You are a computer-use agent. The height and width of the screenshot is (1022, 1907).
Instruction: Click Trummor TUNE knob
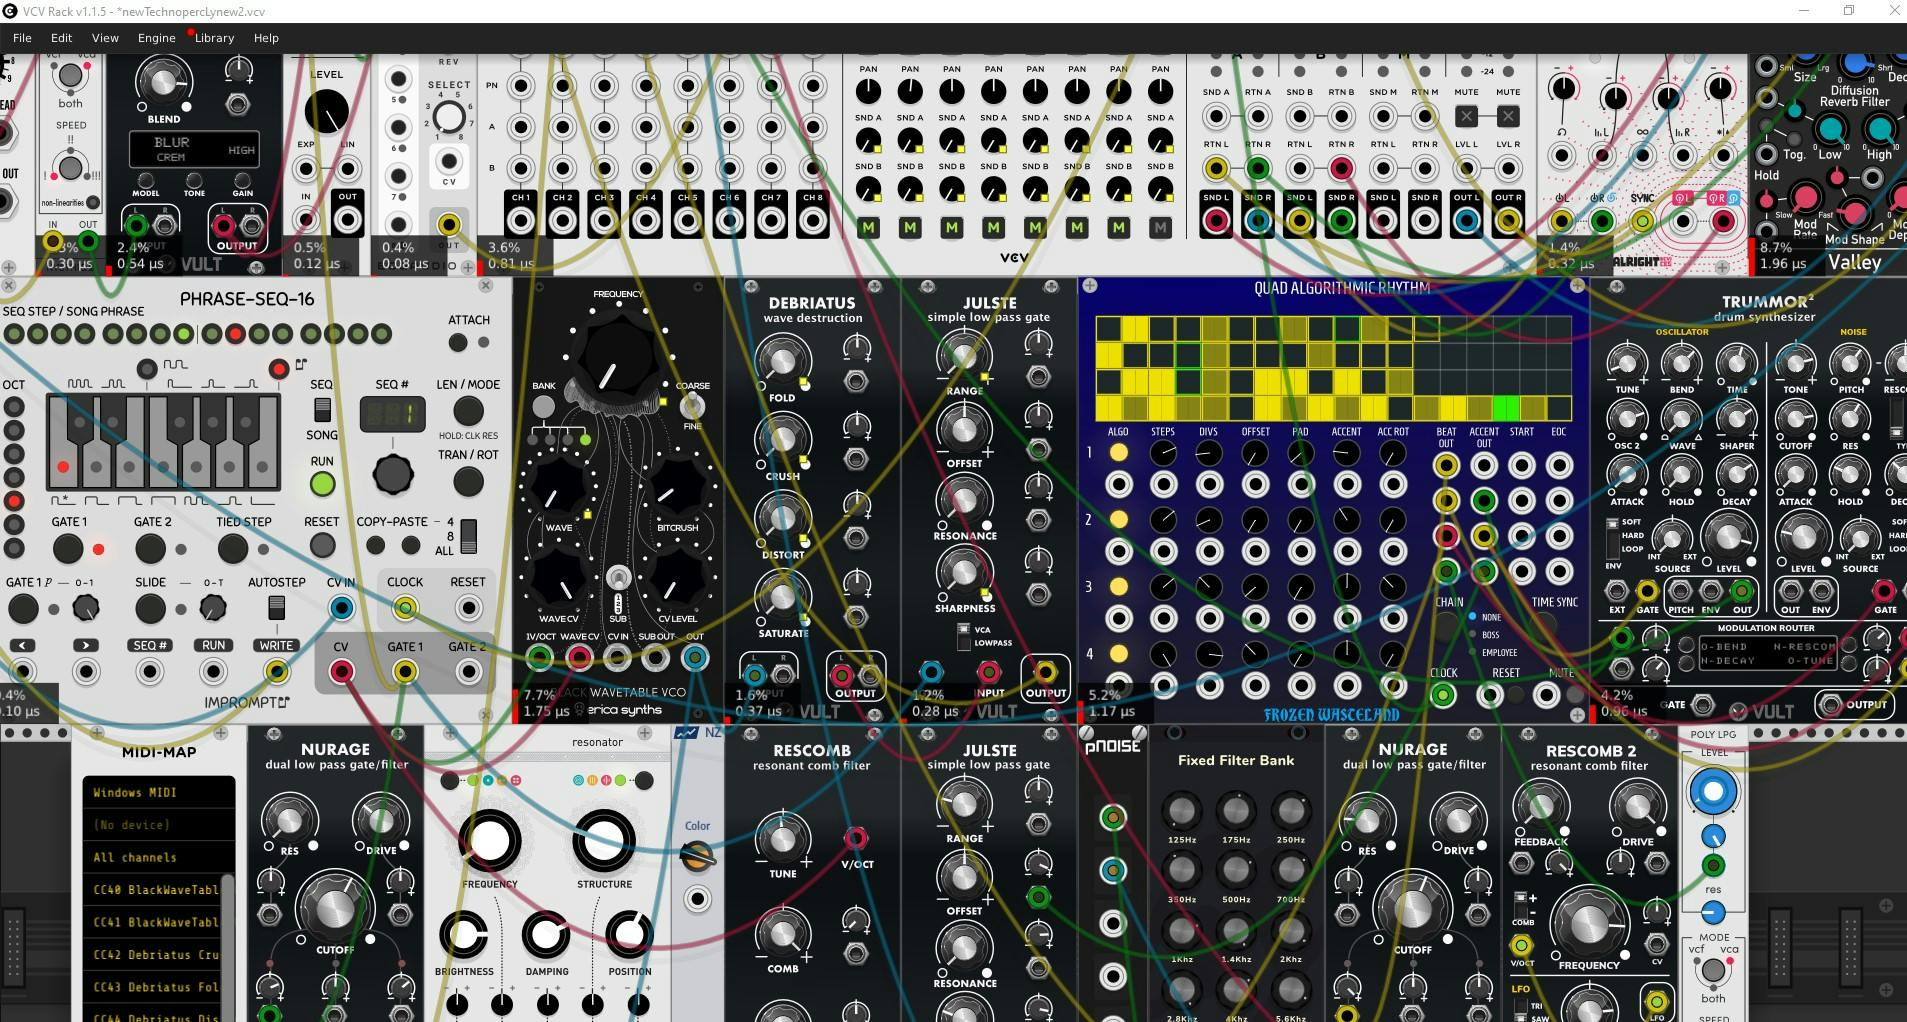click(1626, 362)
